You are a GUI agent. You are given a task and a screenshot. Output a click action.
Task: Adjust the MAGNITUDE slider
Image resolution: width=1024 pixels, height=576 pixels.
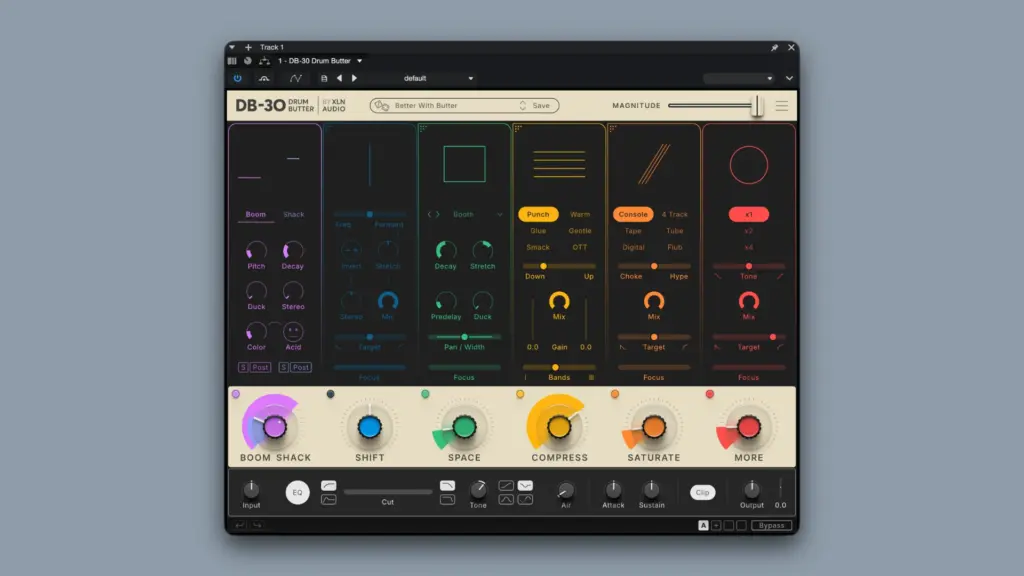[715, 105]
